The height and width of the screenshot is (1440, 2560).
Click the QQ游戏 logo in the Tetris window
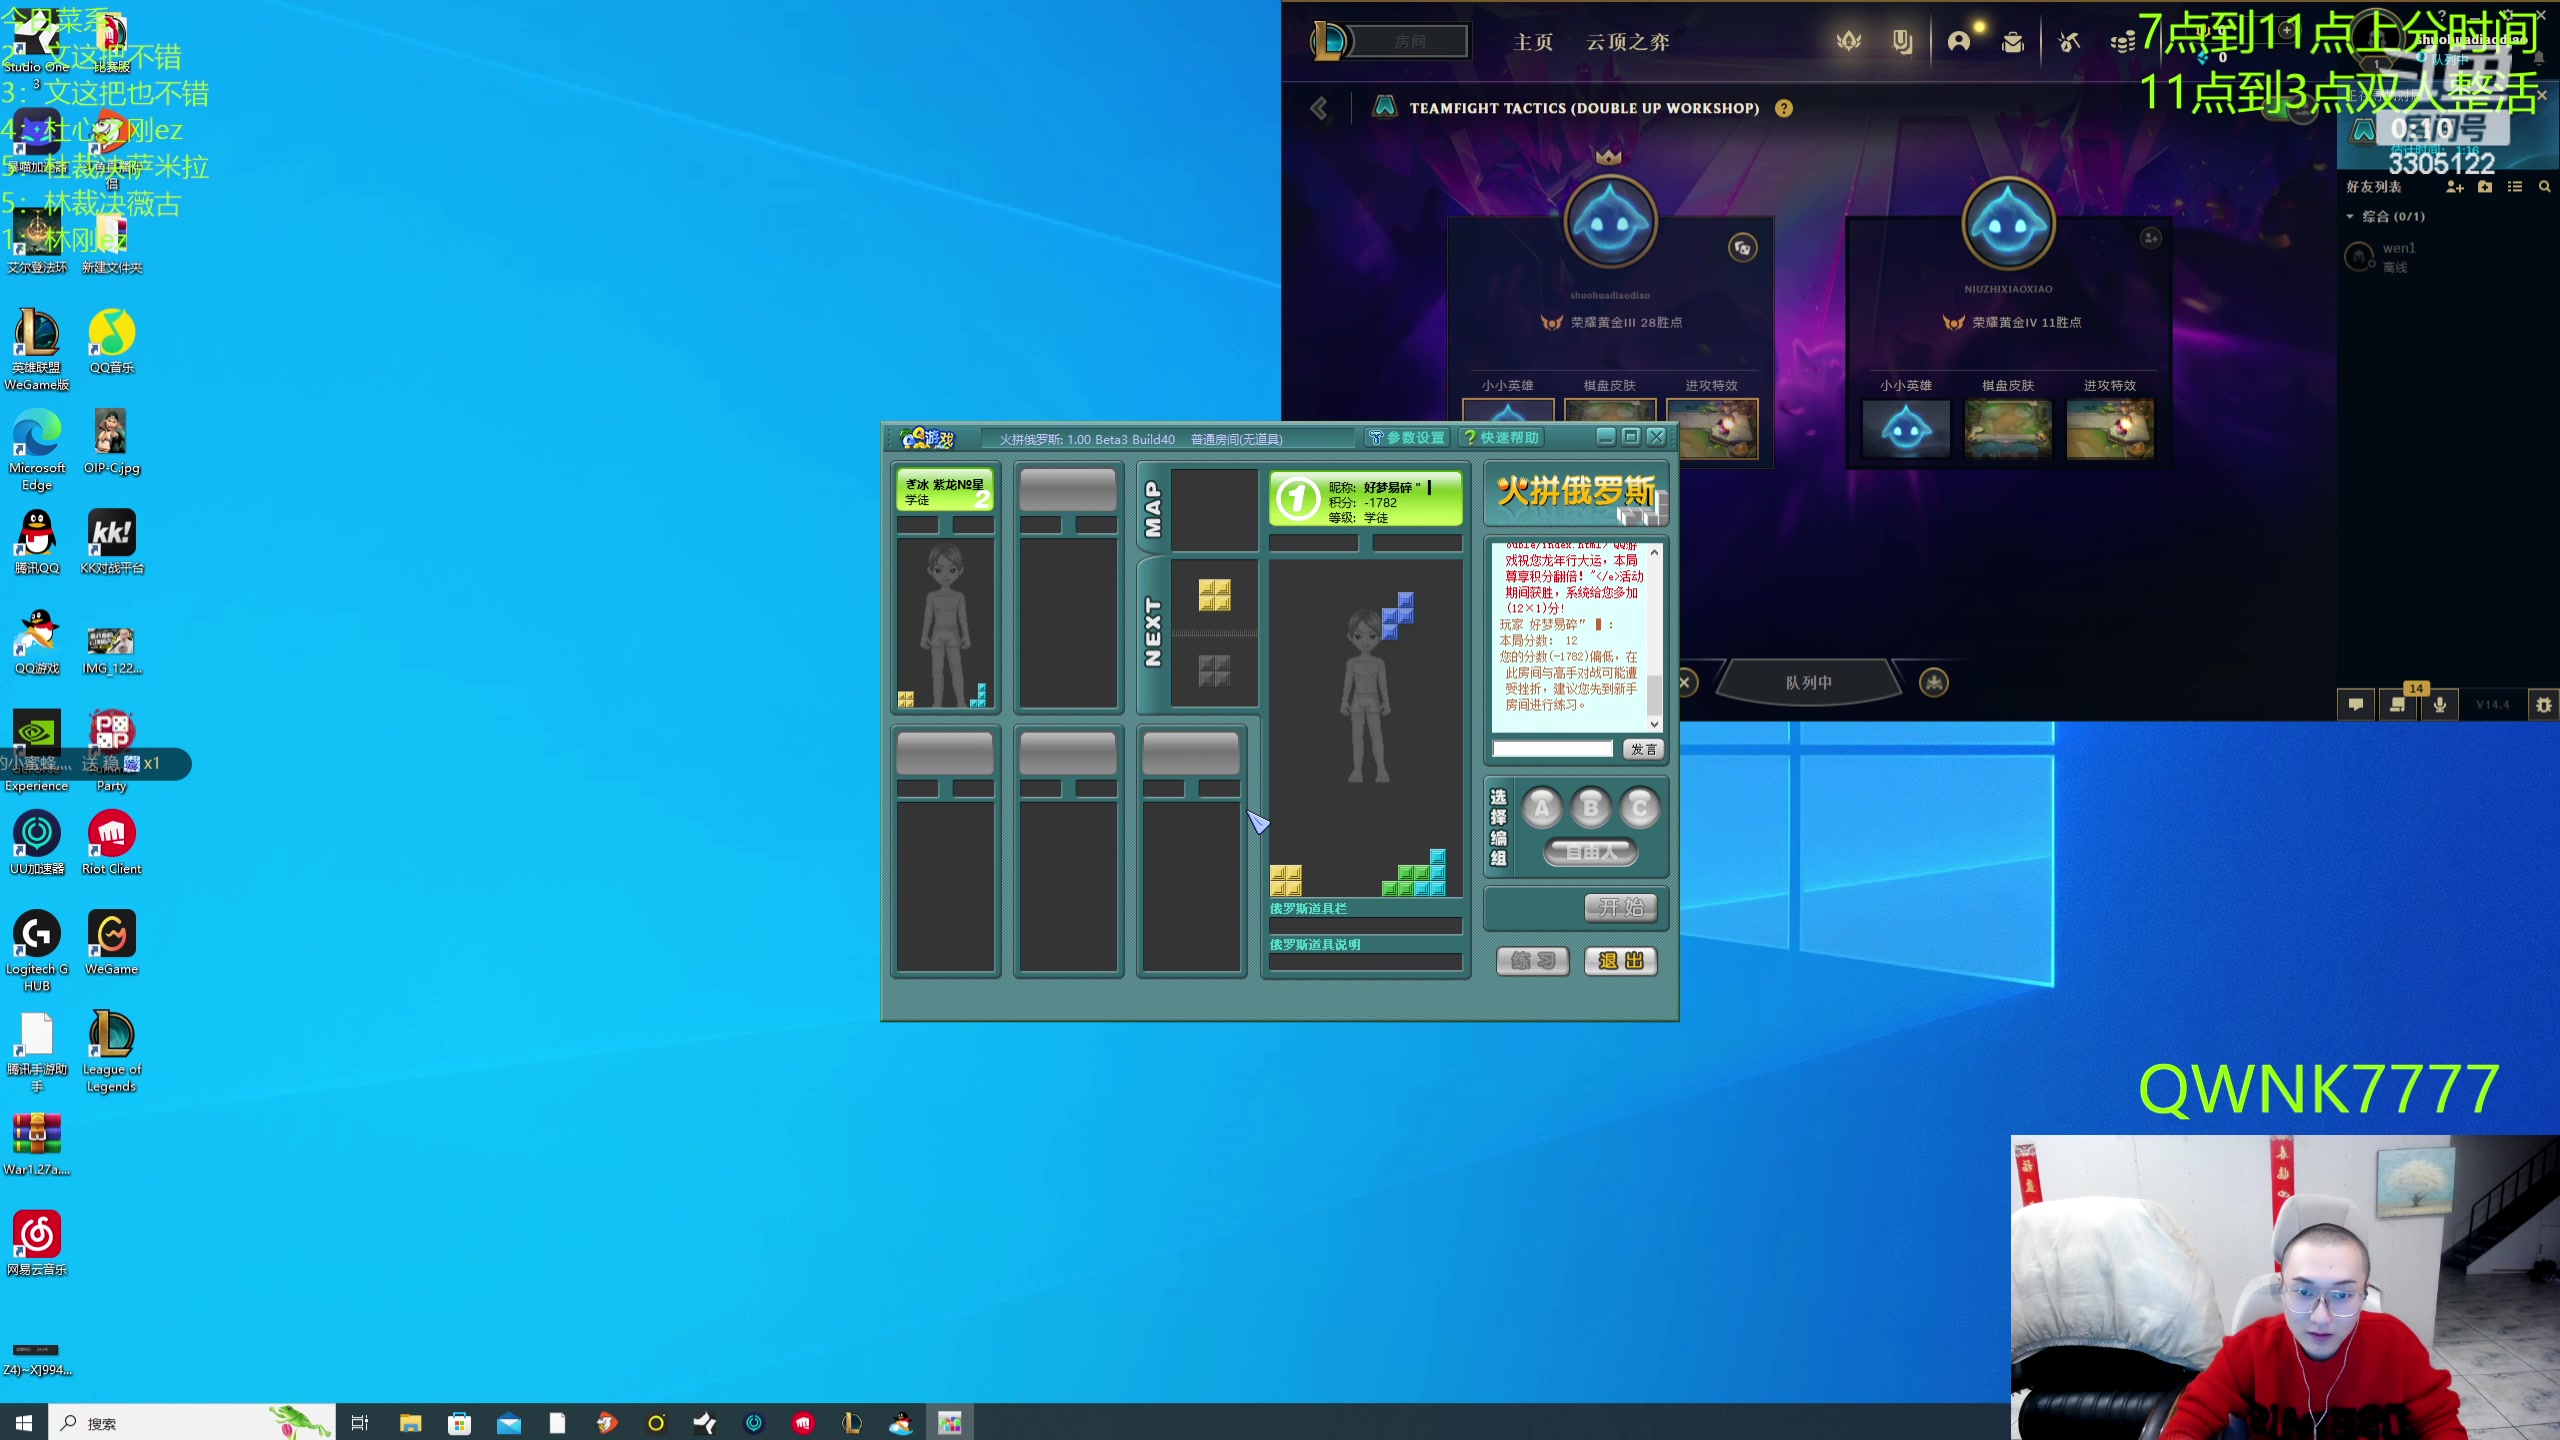[927, 438]
